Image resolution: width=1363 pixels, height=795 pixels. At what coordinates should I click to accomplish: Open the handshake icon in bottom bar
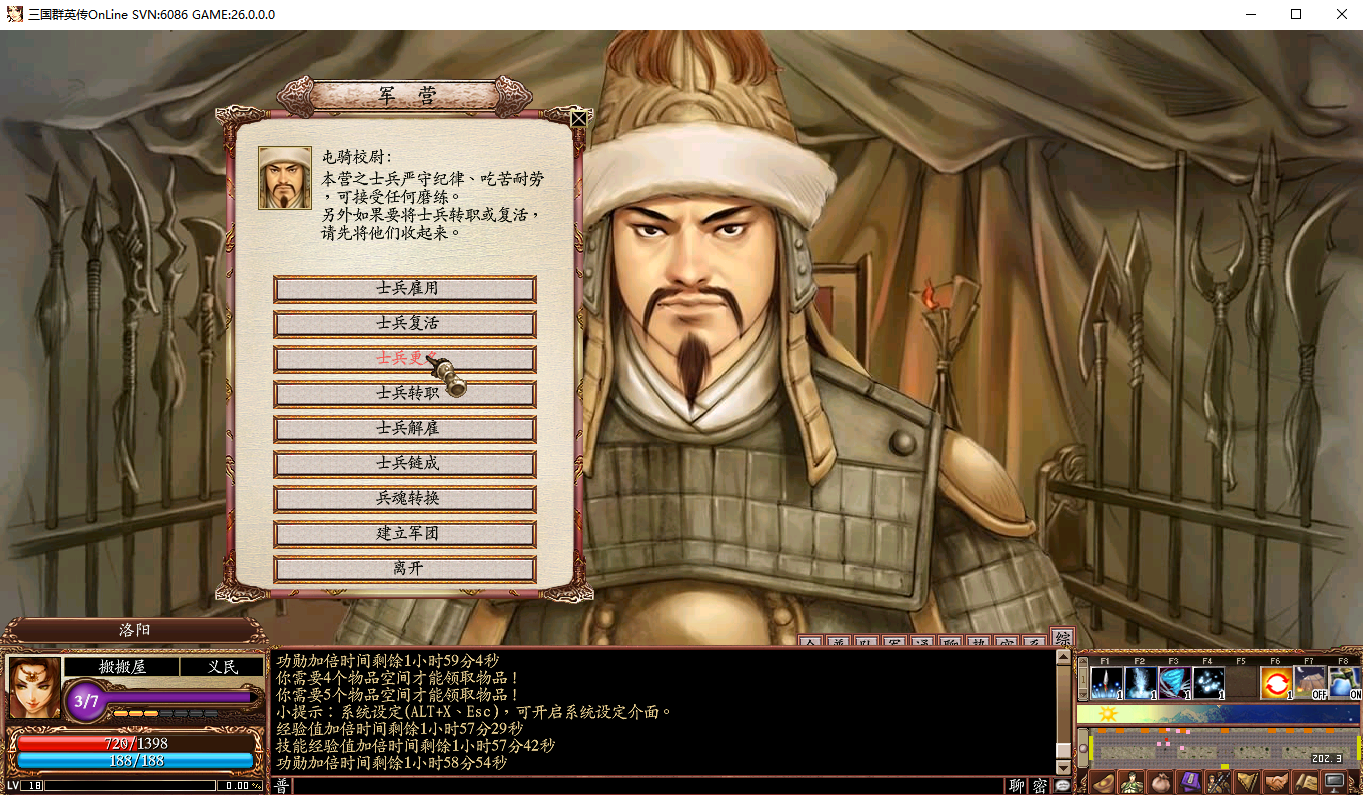pos(1276,783)
